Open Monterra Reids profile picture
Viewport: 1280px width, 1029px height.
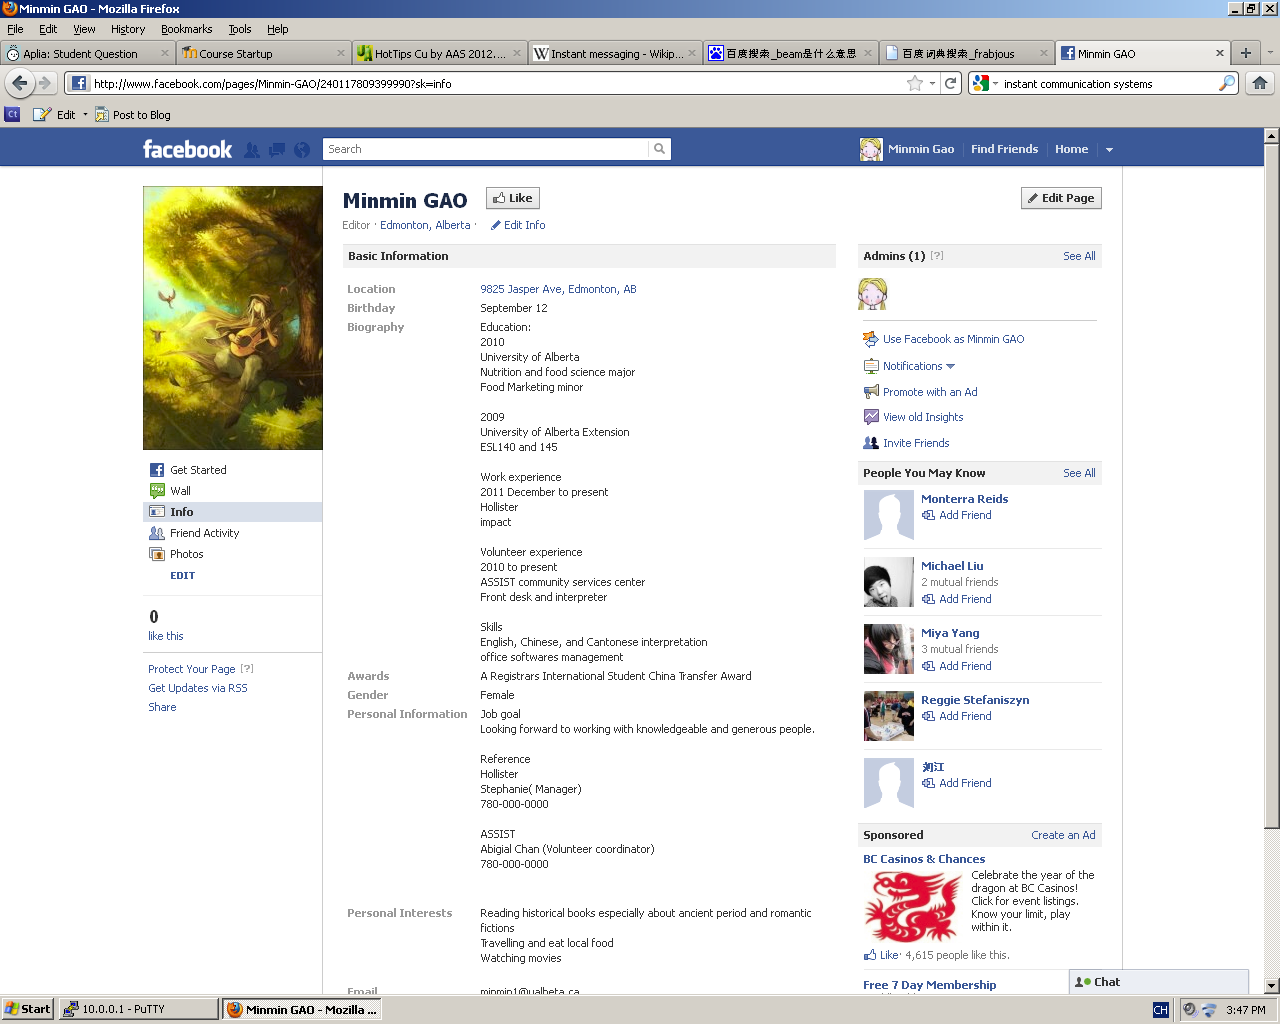coord(888,515)
